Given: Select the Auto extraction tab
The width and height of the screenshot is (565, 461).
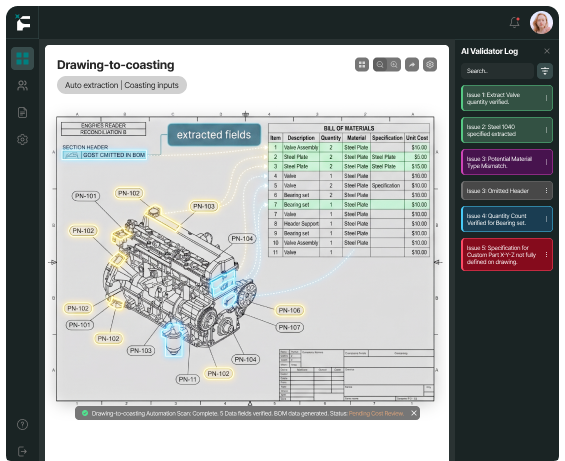Looking at the screenshot, I should 92,85.
